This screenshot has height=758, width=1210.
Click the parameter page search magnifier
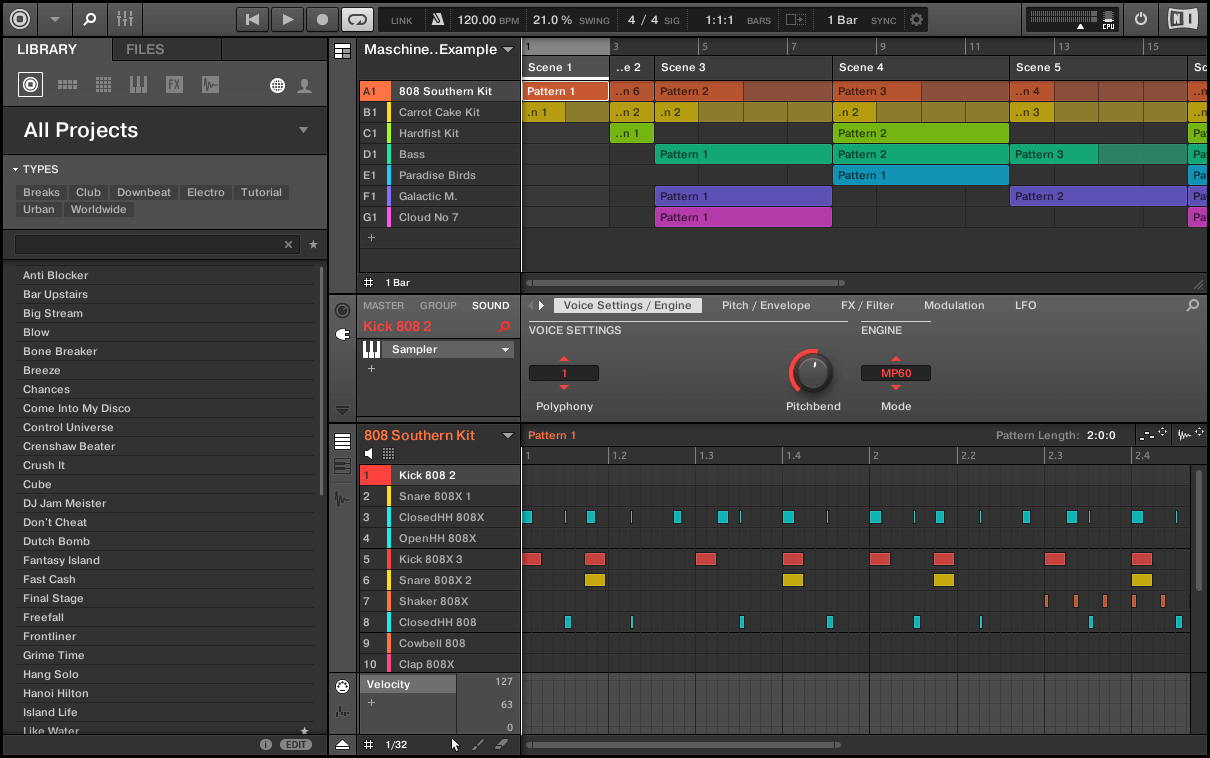[x=1192, y=306]
